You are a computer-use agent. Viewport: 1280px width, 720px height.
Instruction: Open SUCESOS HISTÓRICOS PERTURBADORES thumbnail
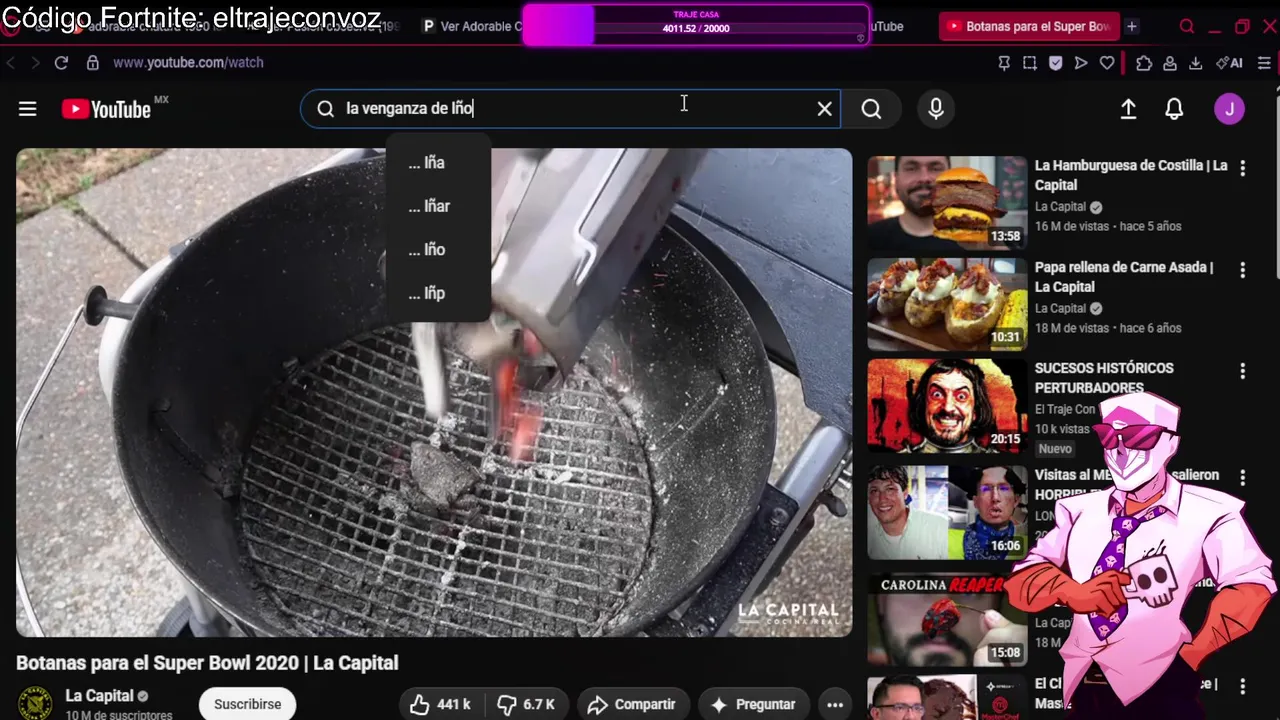[x=947, y=406]
